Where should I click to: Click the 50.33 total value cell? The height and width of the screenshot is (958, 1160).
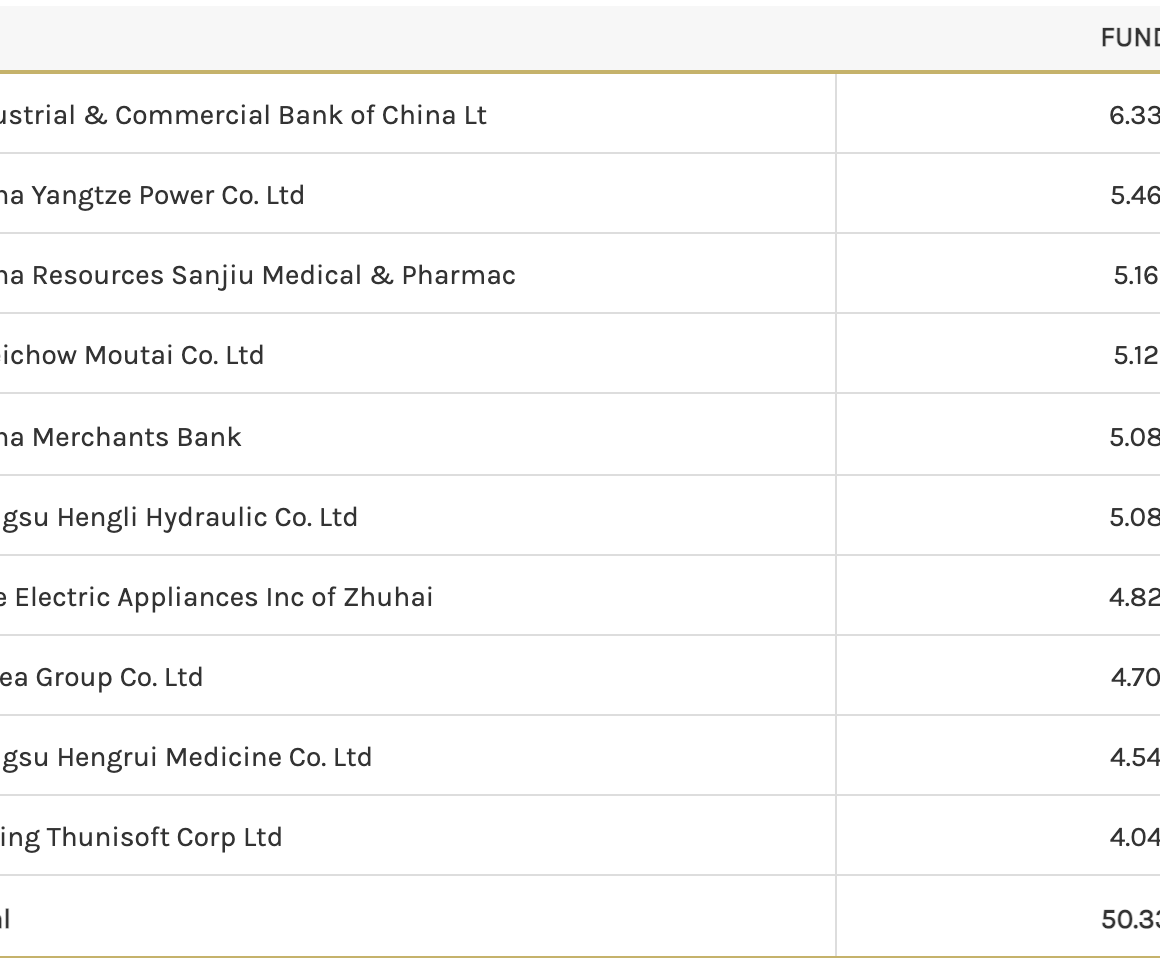pos(1130,919)
